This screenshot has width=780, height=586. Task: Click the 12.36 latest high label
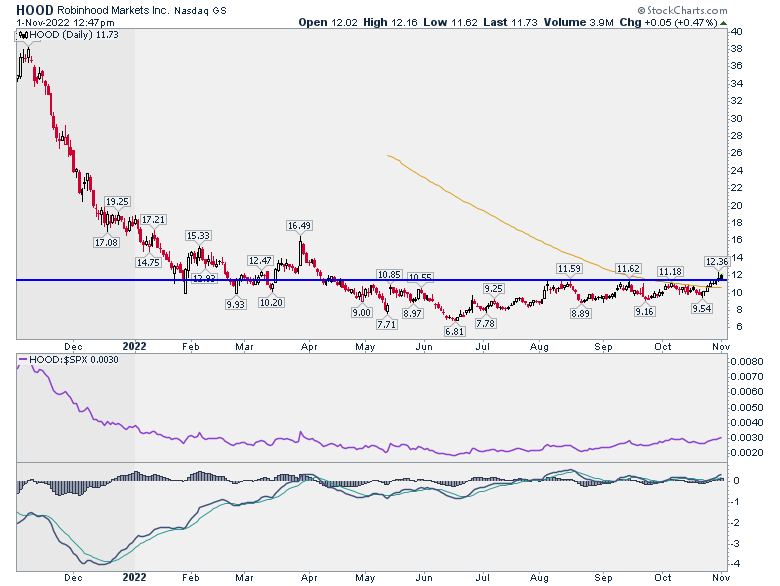(x=717, y=261)
